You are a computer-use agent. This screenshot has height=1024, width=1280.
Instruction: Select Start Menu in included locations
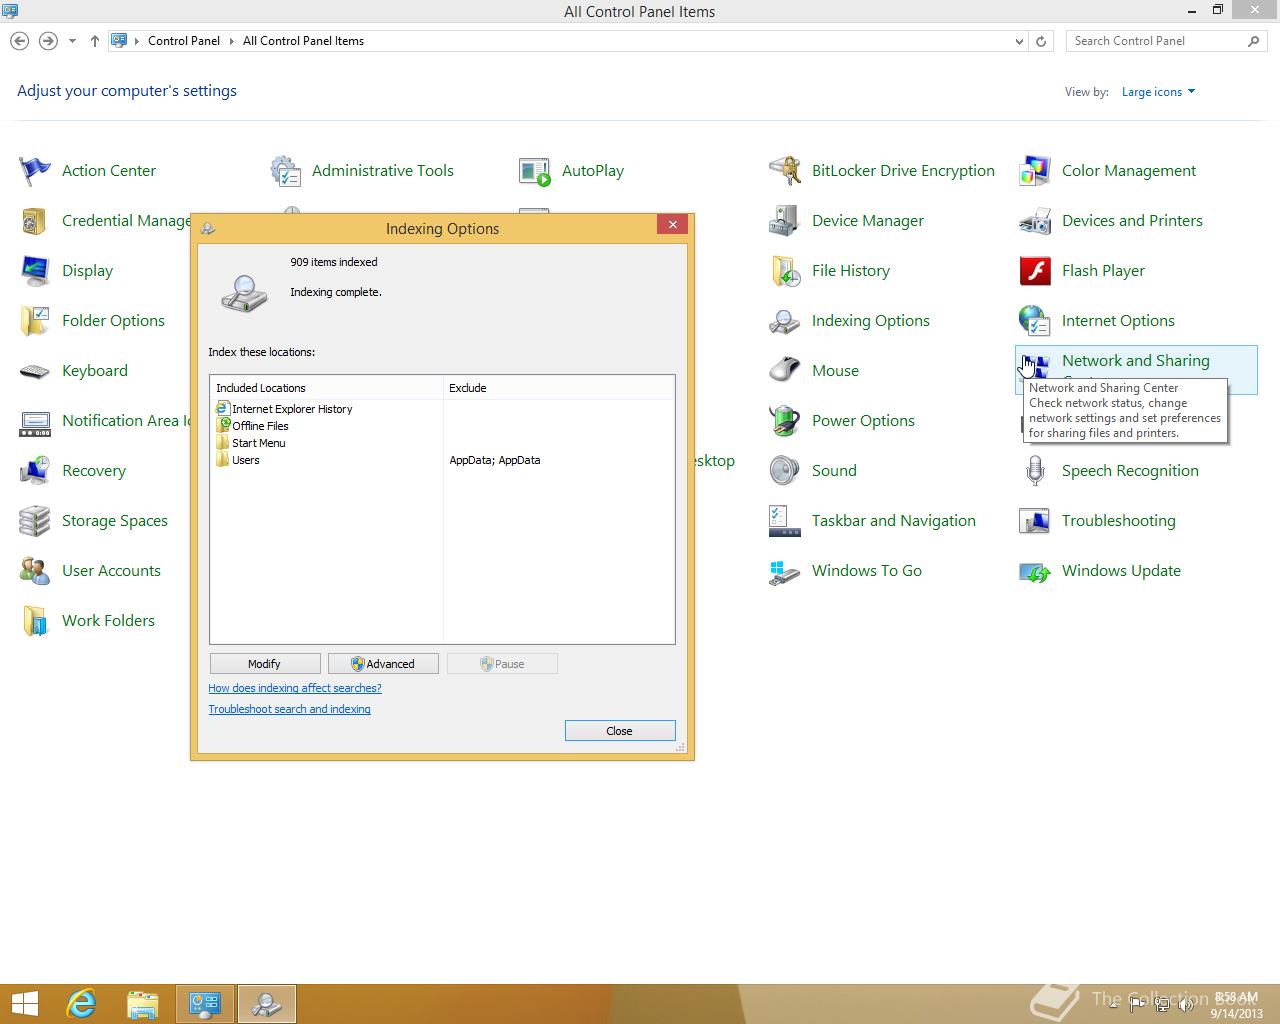[x=251, y=443]
